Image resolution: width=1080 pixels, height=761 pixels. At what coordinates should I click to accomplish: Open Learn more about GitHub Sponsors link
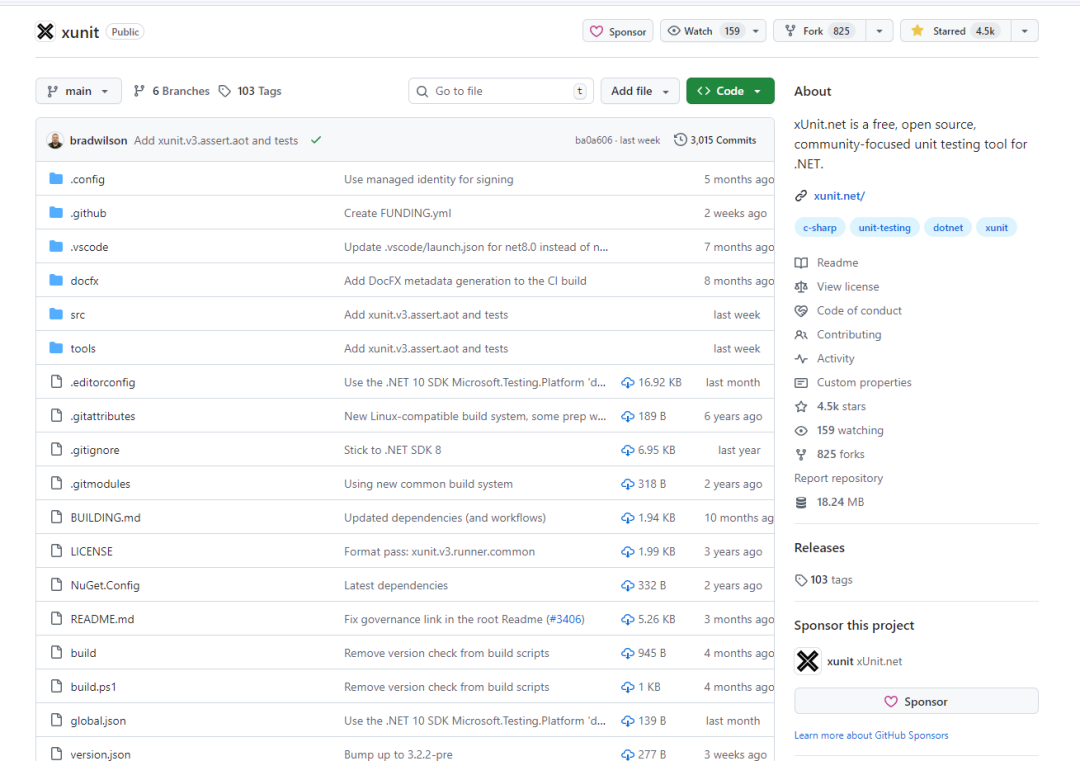tap(871, 736)
